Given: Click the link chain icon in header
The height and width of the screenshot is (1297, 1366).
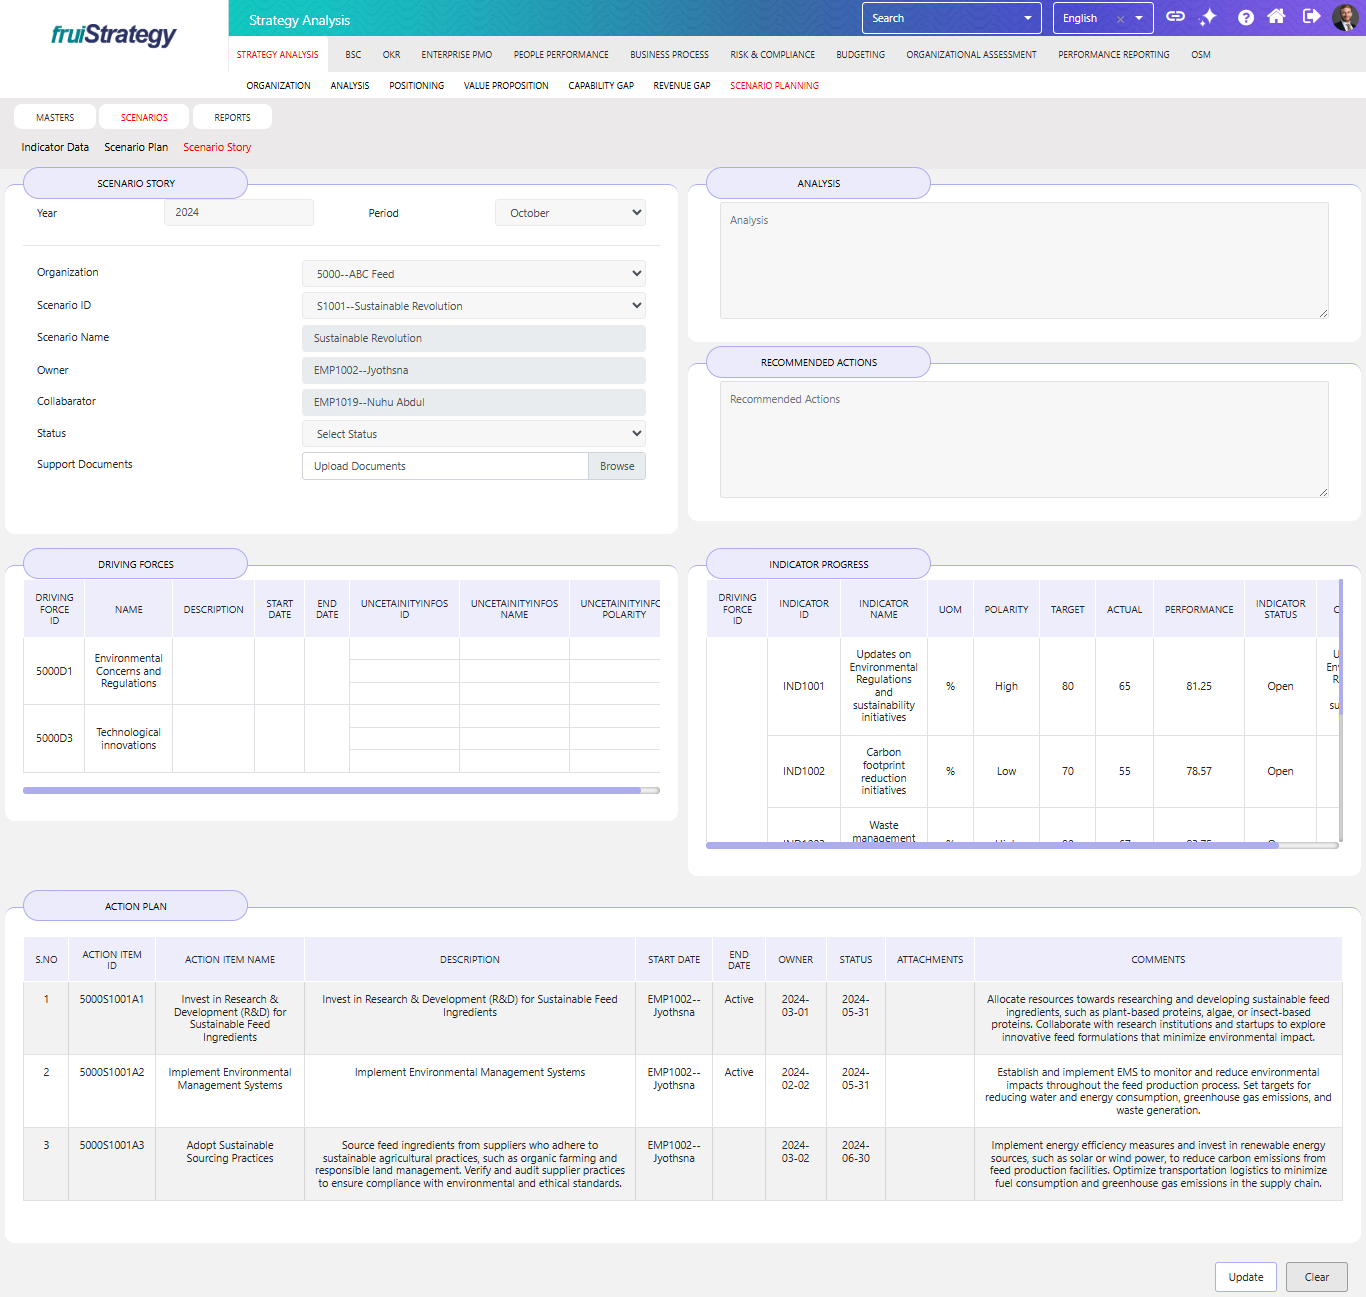Looking at the screenshot, I should click(x=1176, y=17).
